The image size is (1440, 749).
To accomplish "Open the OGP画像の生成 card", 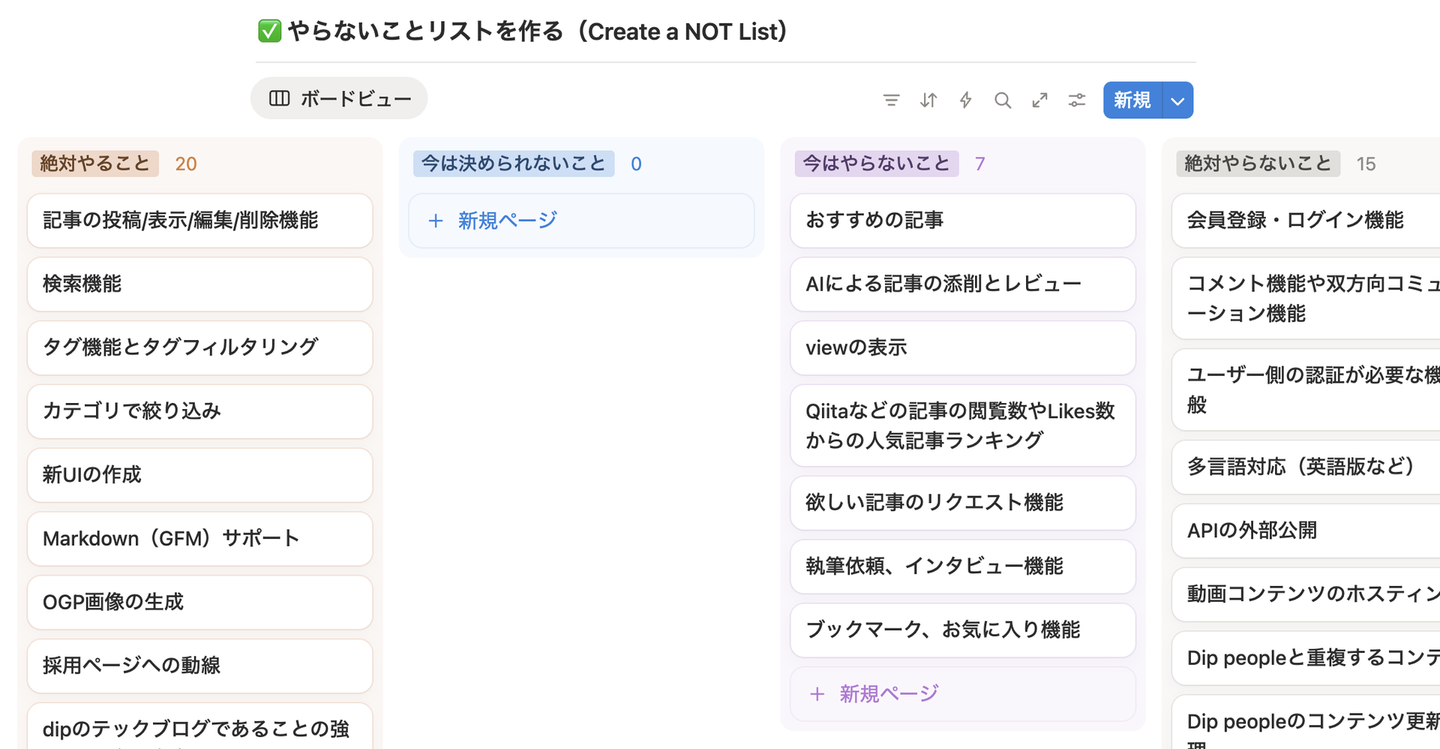I will click(200, 602).
